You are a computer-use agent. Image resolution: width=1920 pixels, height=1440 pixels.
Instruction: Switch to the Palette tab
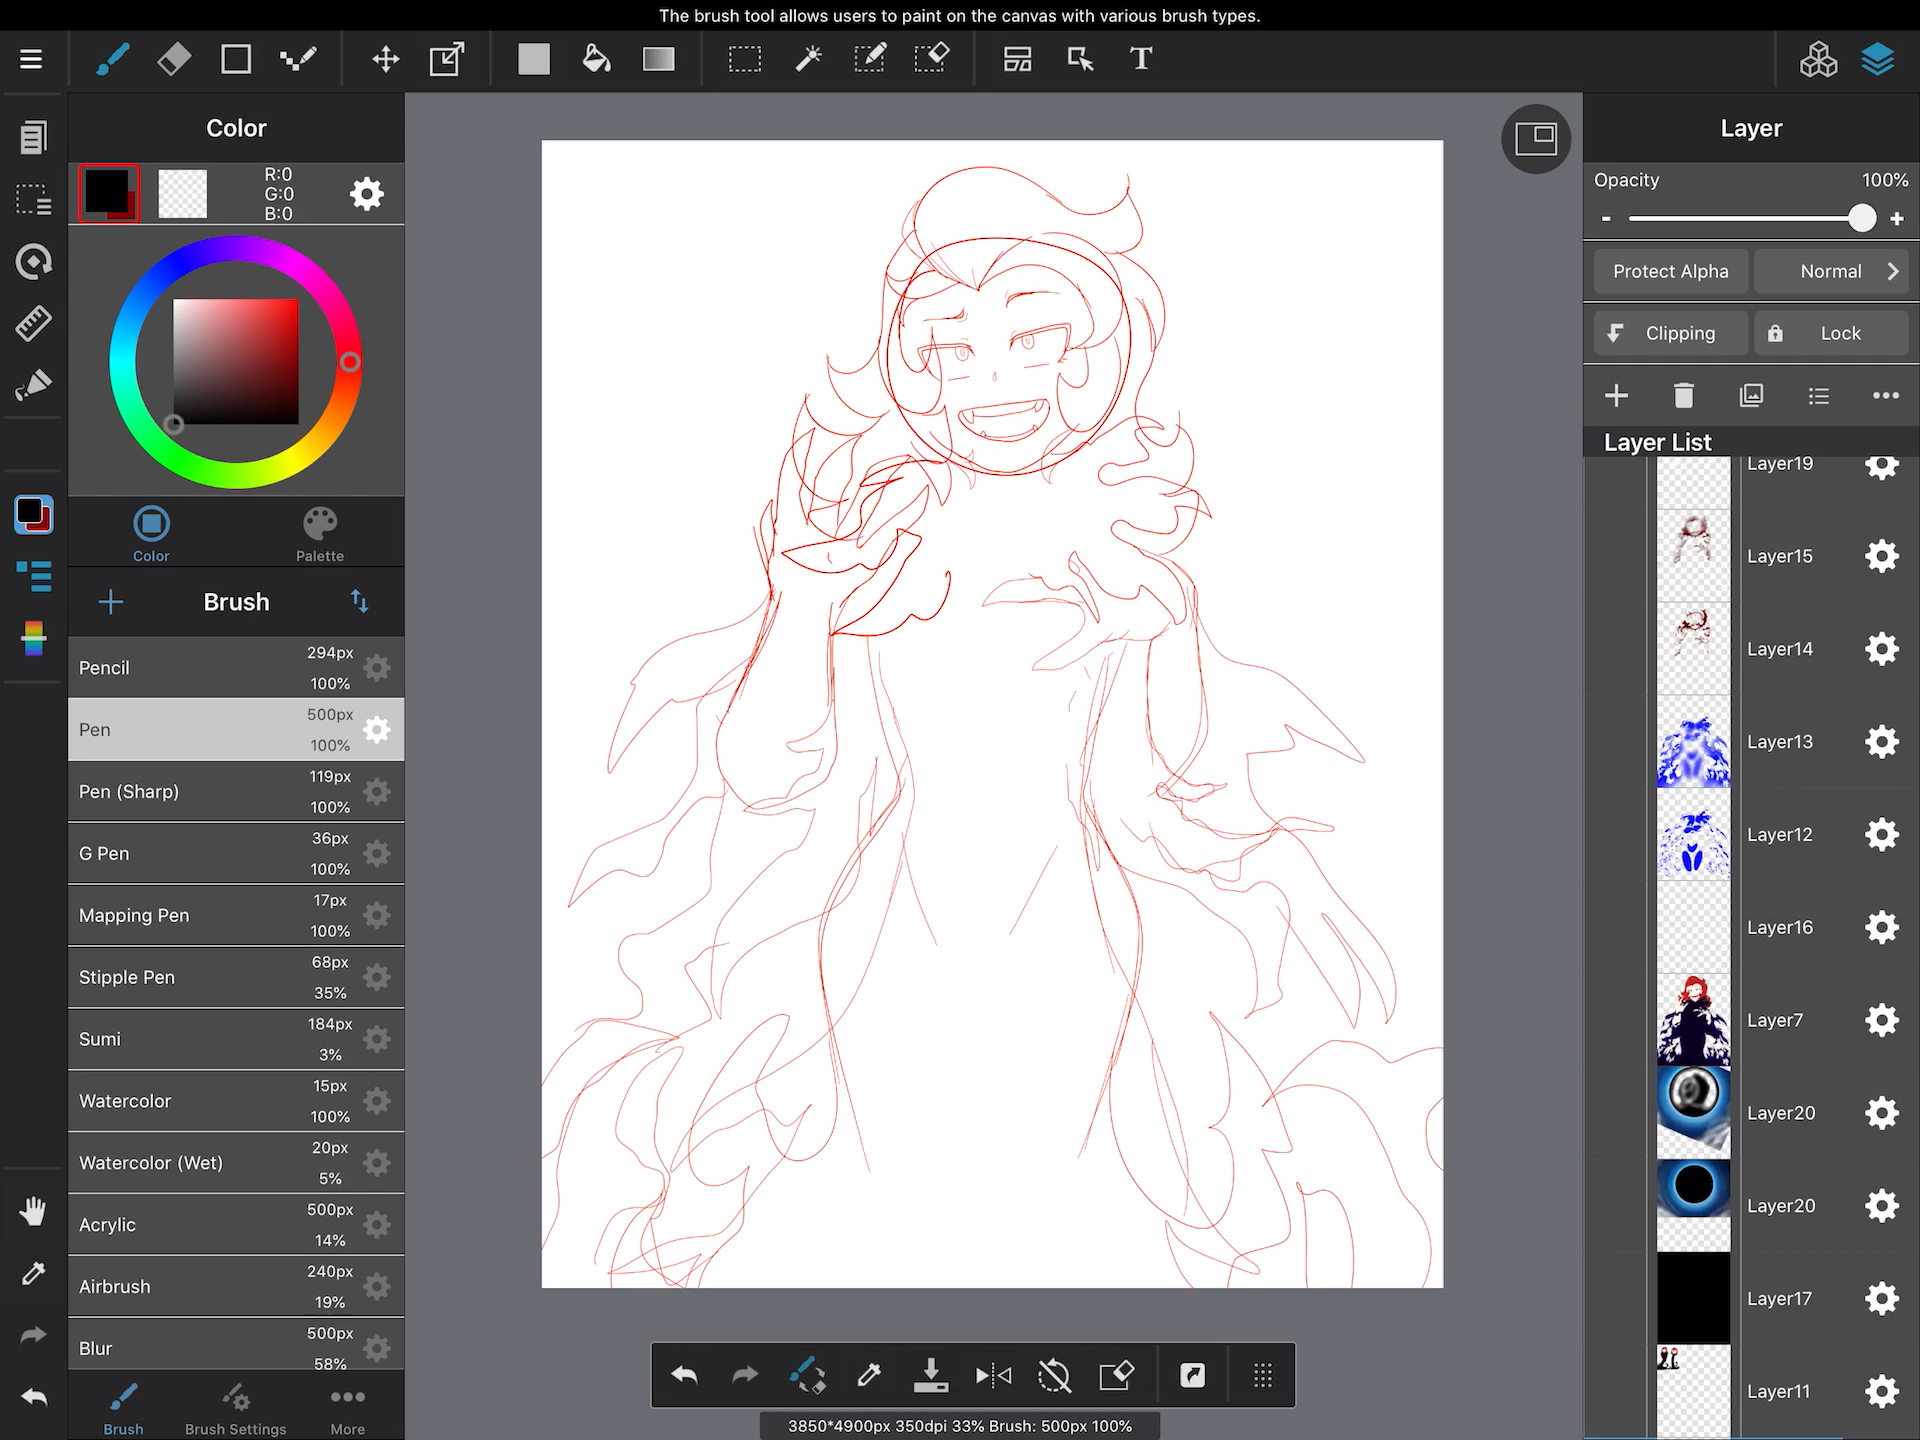(320, 534)
